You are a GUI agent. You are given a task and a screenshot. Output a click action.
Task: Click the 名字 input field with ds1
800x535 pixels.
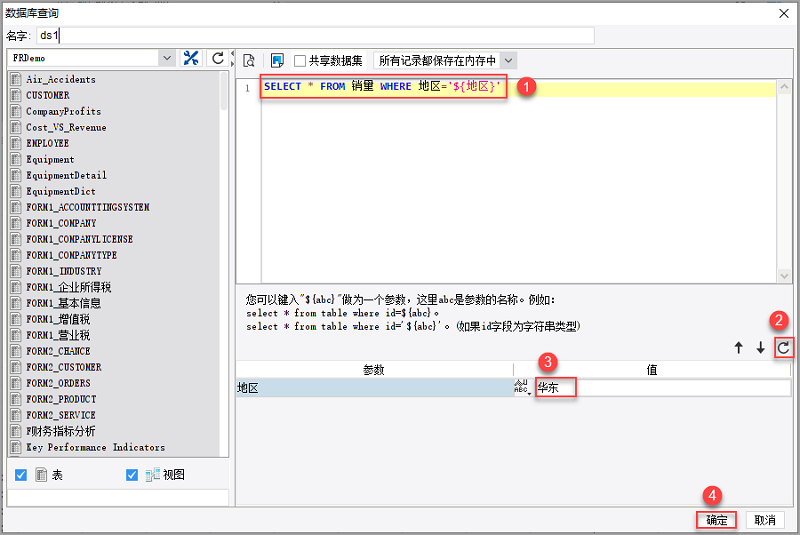(315, 36)
